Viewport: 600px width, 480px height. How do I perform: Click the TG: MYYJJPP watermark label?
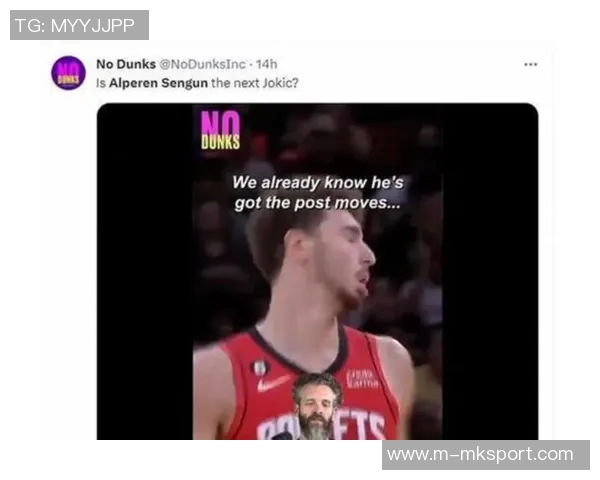coord(79,25)
